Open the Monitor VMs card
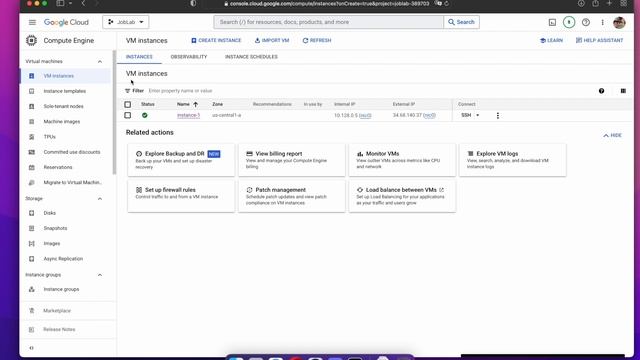The width and height of the screenshot is (640, 360). (x=402, y=160)
